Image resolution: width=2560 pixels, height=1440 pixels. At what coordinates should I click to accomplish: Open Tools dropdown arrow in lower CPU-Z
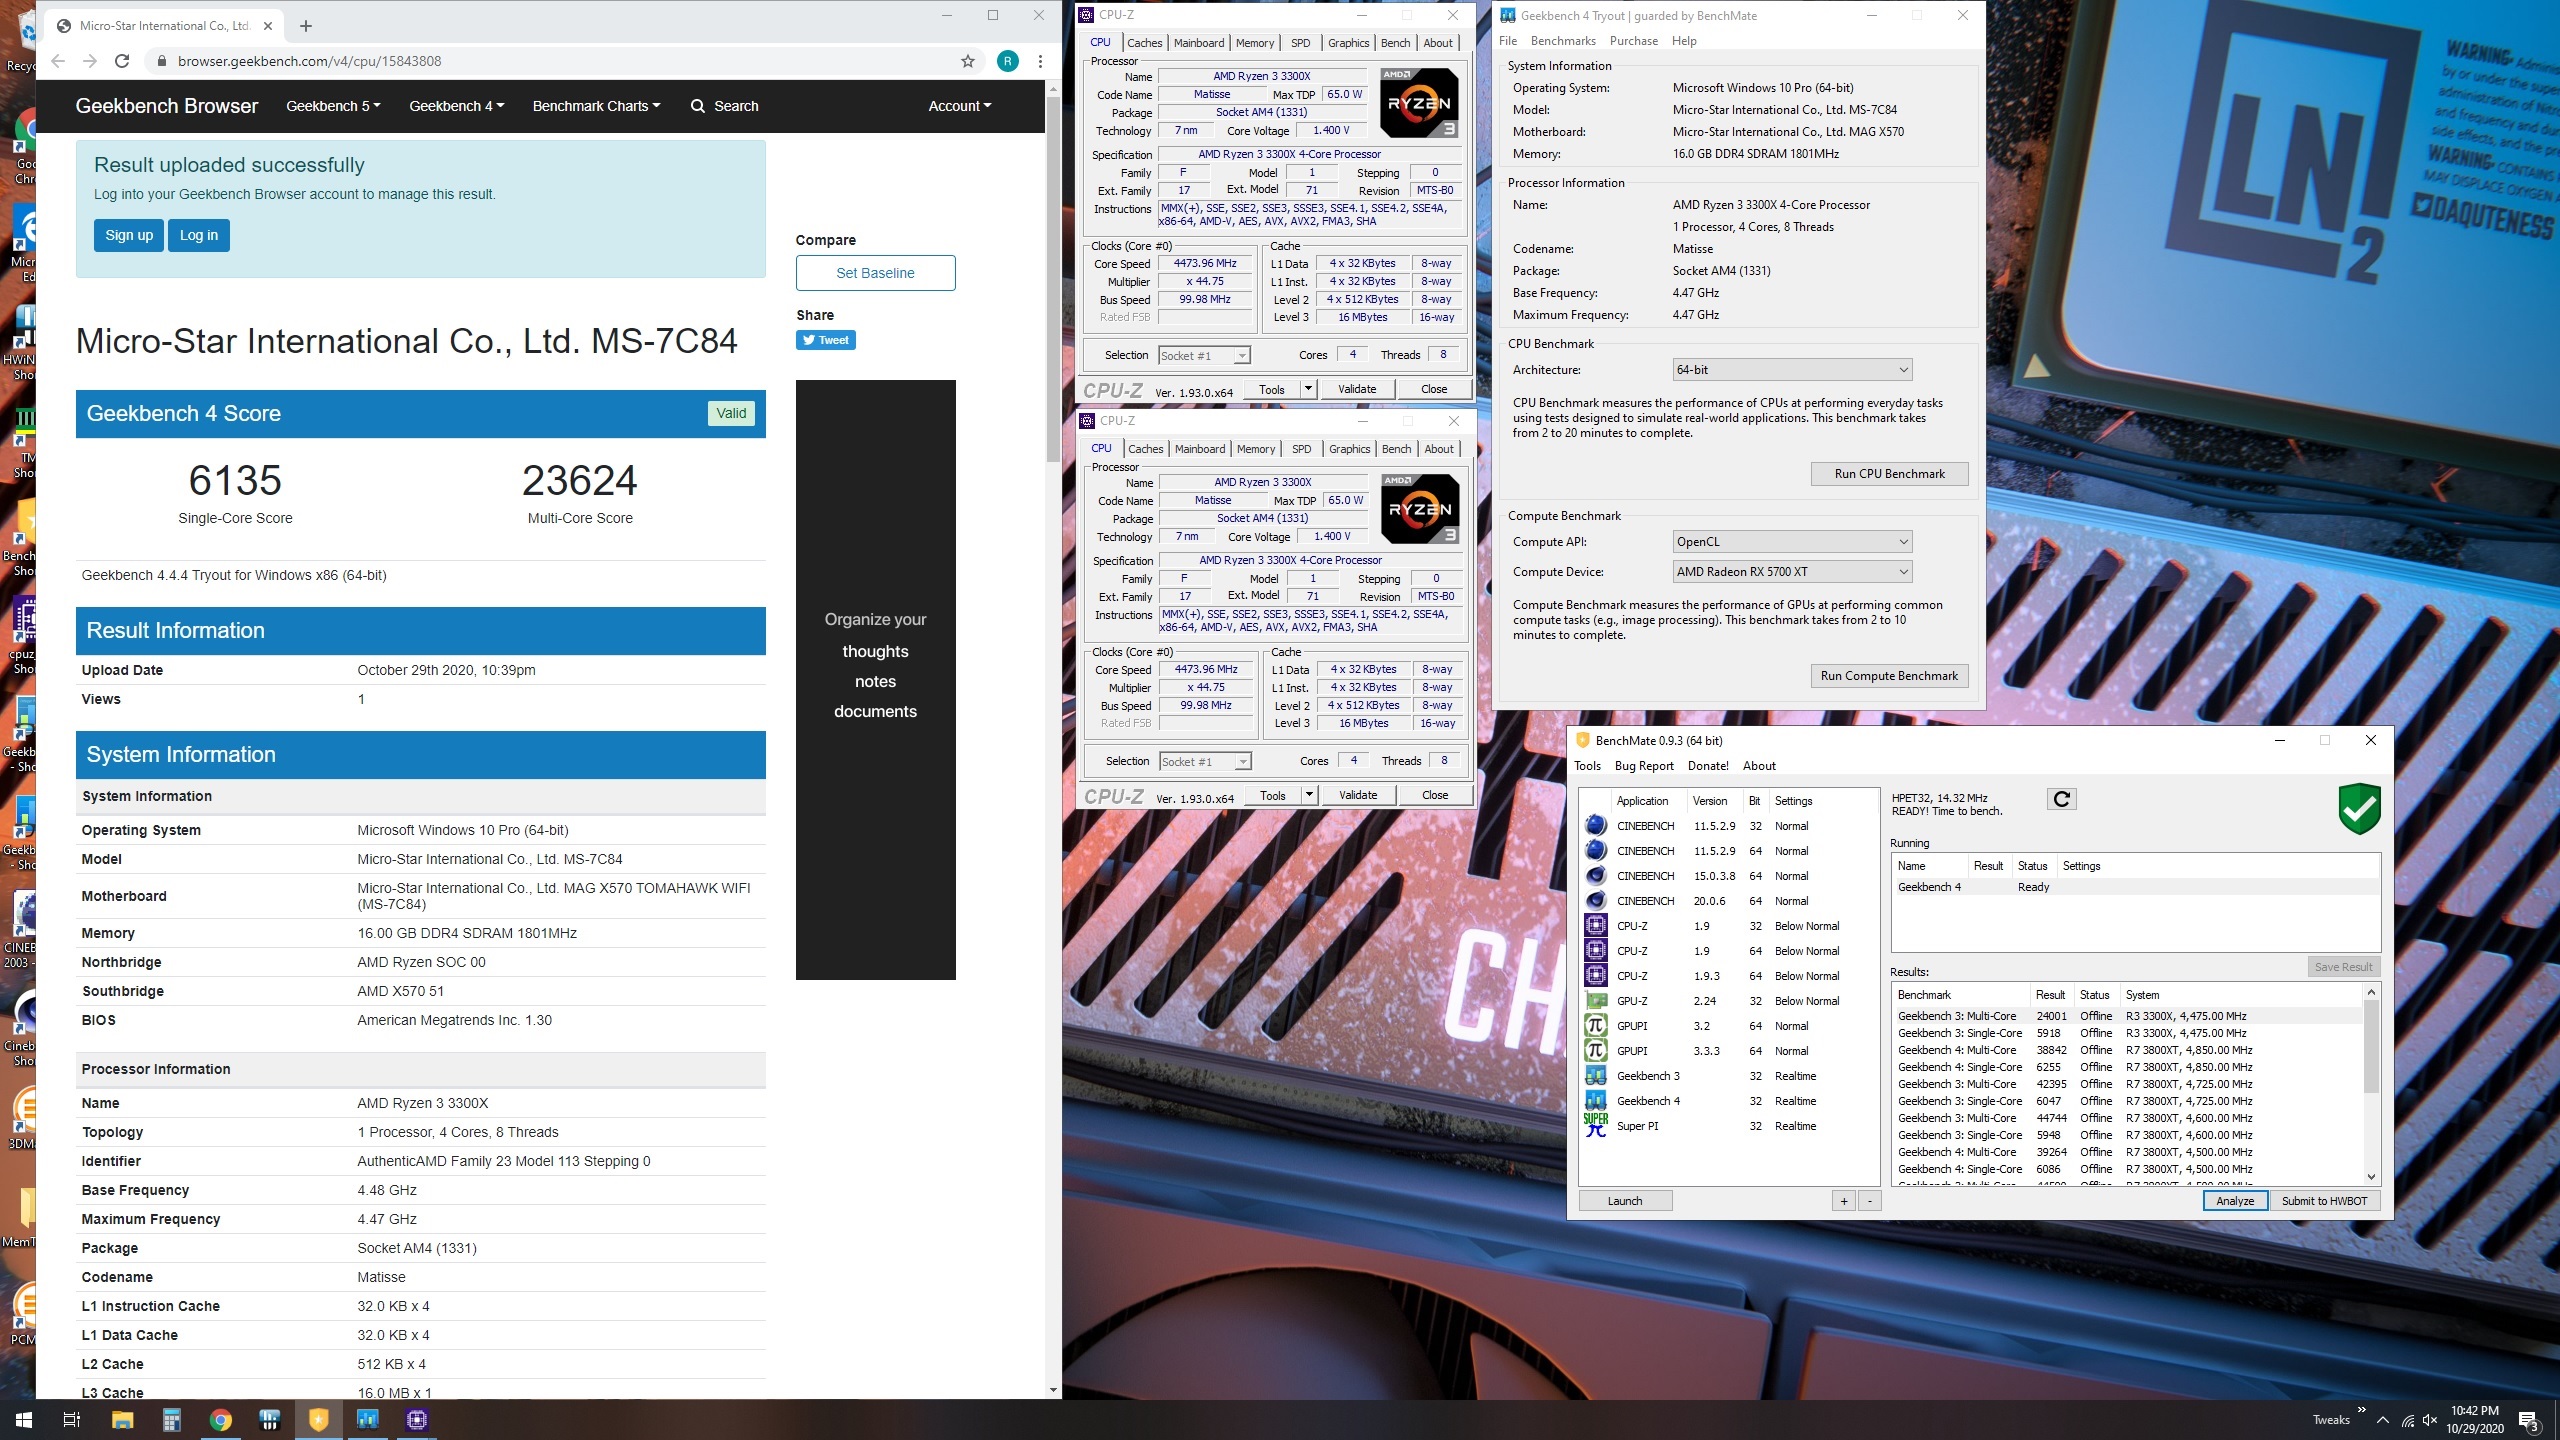pos(1309,795)
